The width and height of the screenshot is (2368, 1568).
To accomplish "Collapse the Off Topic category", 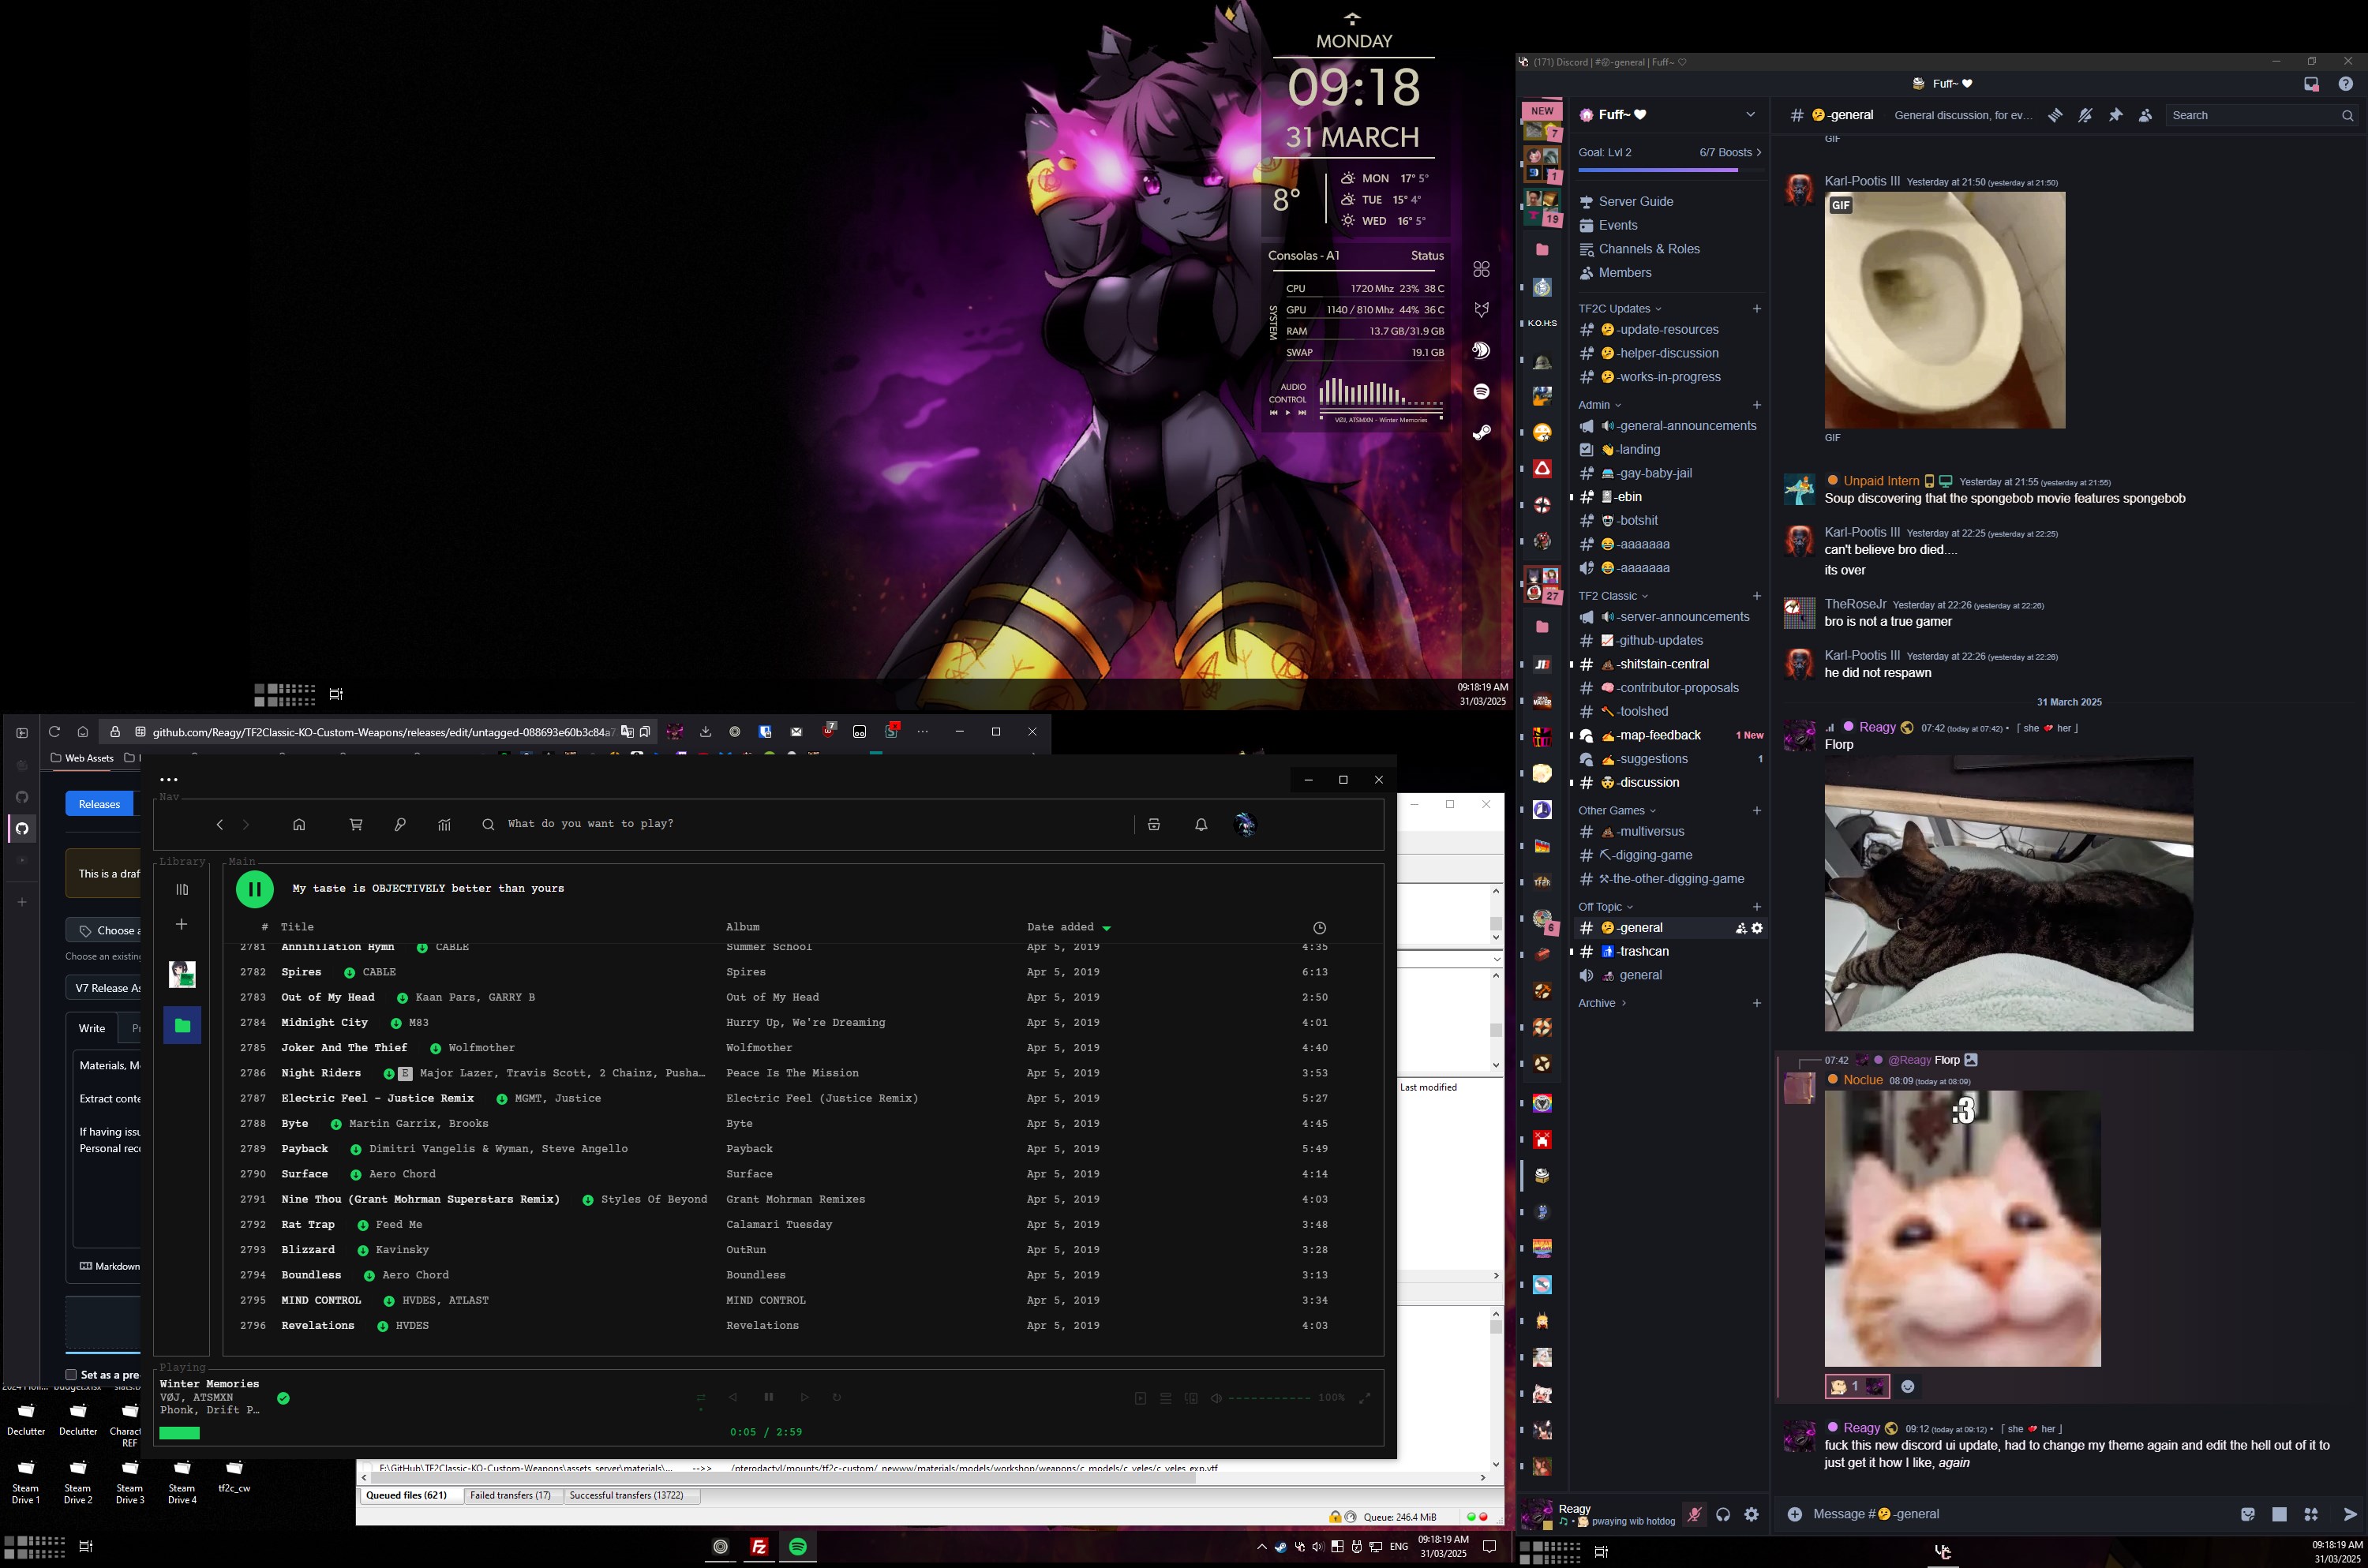I will pos(1605,907).
